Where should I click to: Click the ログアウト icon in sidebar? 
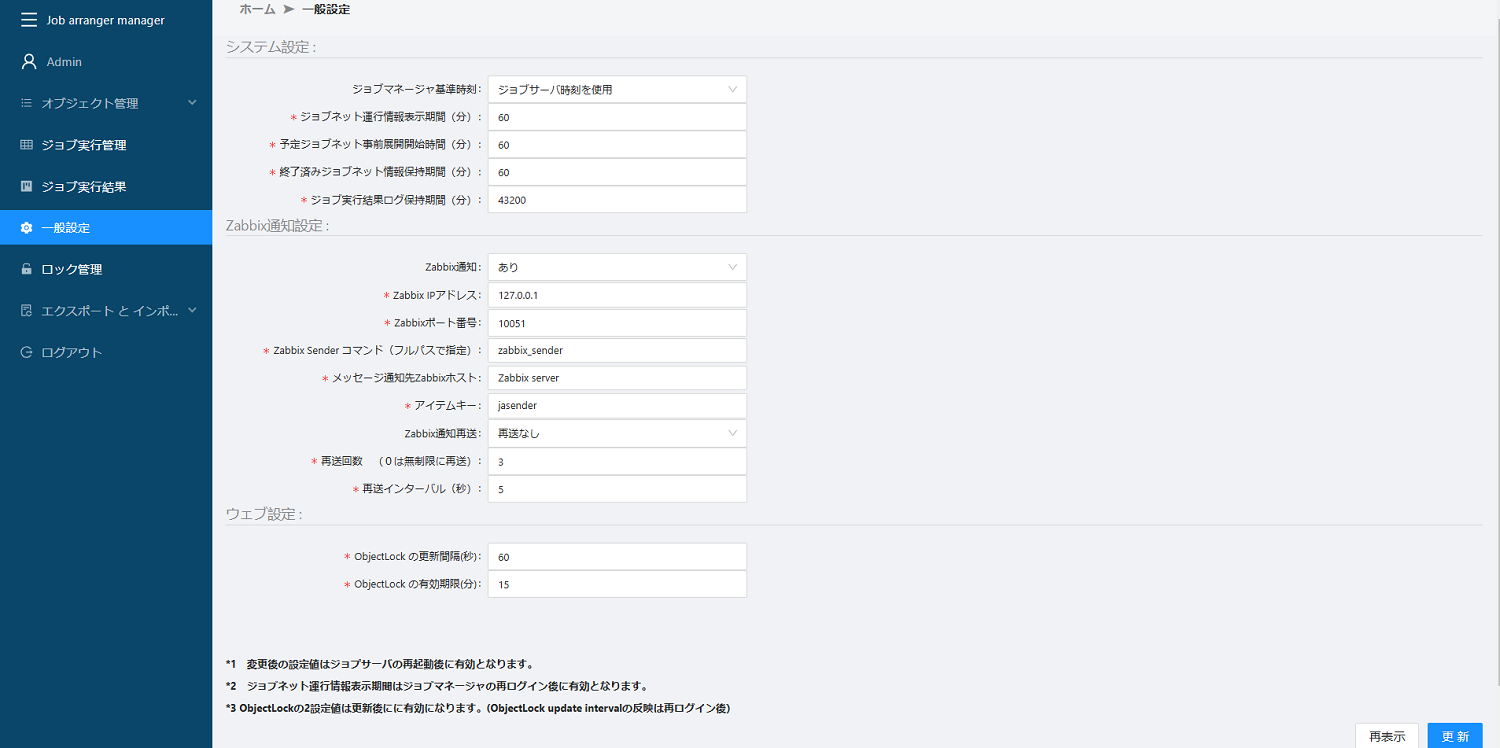[x=27, y=352]
